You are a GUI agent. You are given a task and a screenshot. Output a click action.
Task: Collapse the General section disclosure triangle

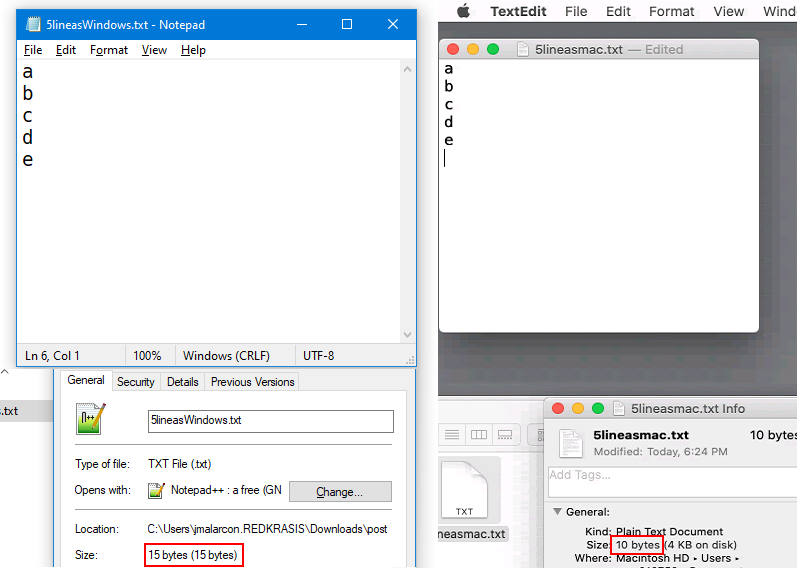557,512
